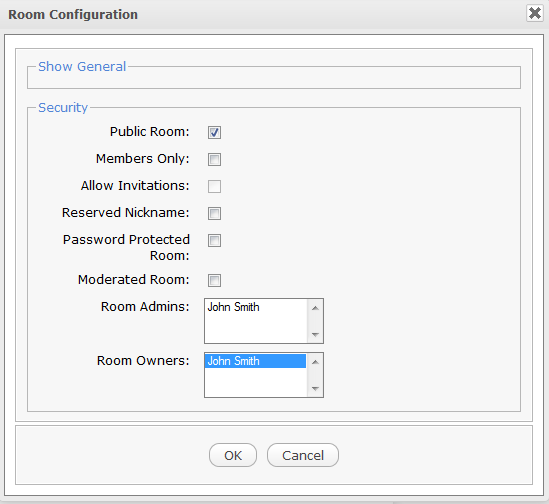This screenshot has width=549, height=504.
Task: Click the Security section heading
Action: [63, 108]
